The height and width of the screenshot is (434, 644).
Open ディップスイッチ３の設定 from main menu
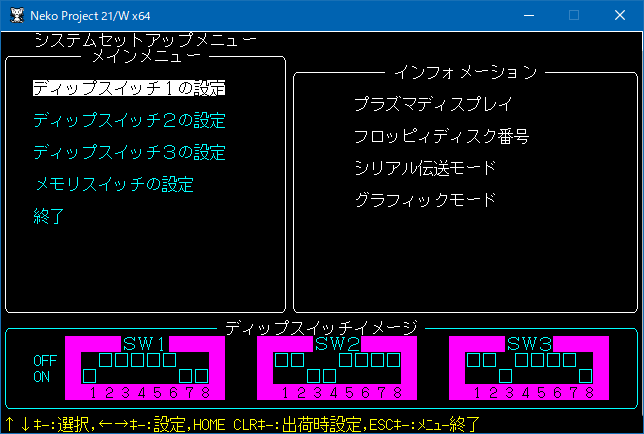[x=128, y=153]
